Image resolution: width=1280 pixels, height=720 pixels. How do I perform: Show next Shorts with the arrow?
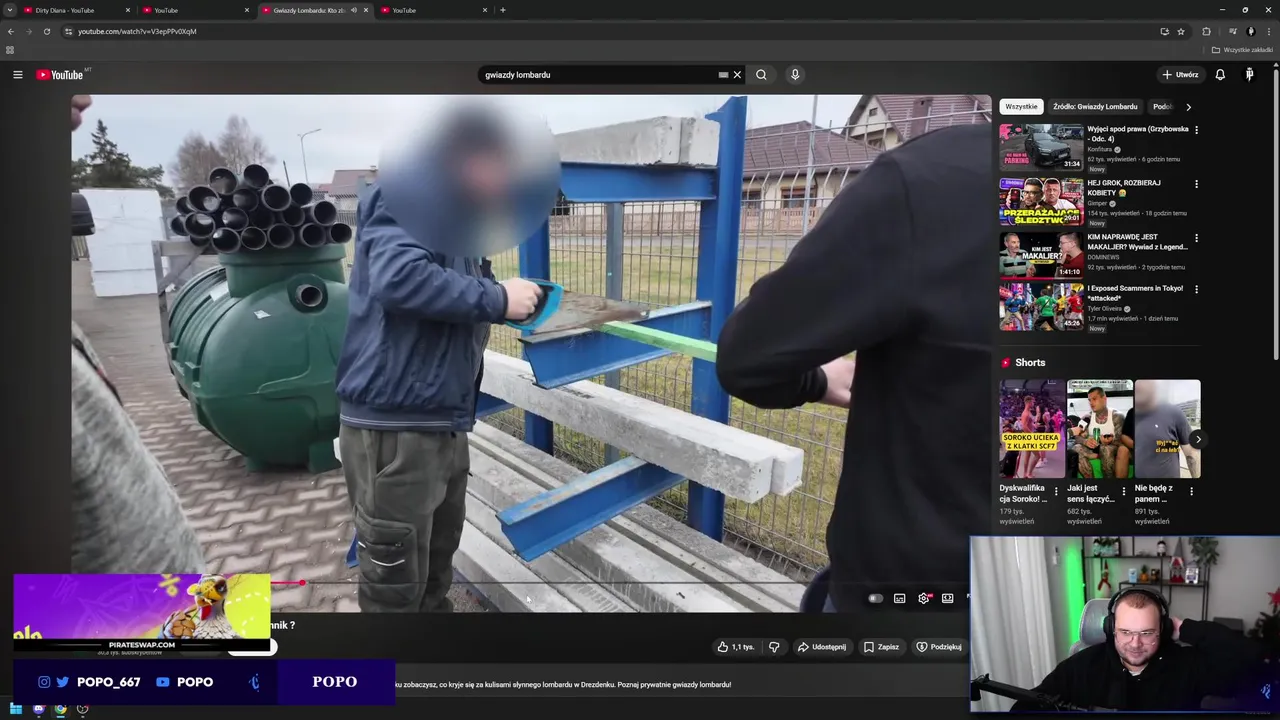point(1197,439)
